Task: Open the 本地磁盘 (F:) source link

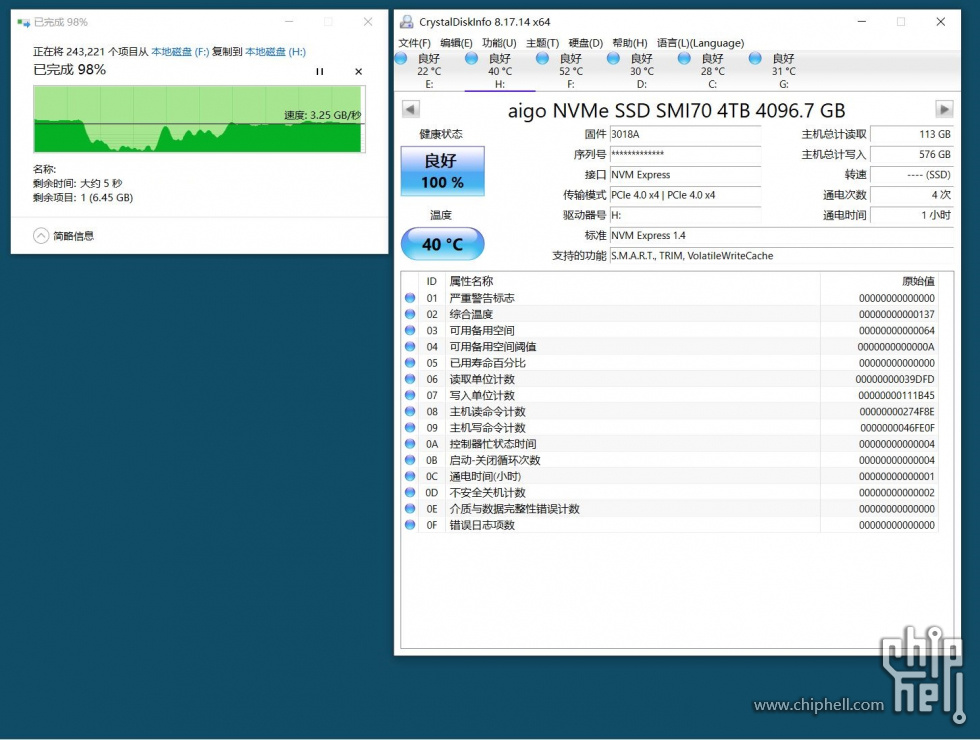Action: pos(180,52)
